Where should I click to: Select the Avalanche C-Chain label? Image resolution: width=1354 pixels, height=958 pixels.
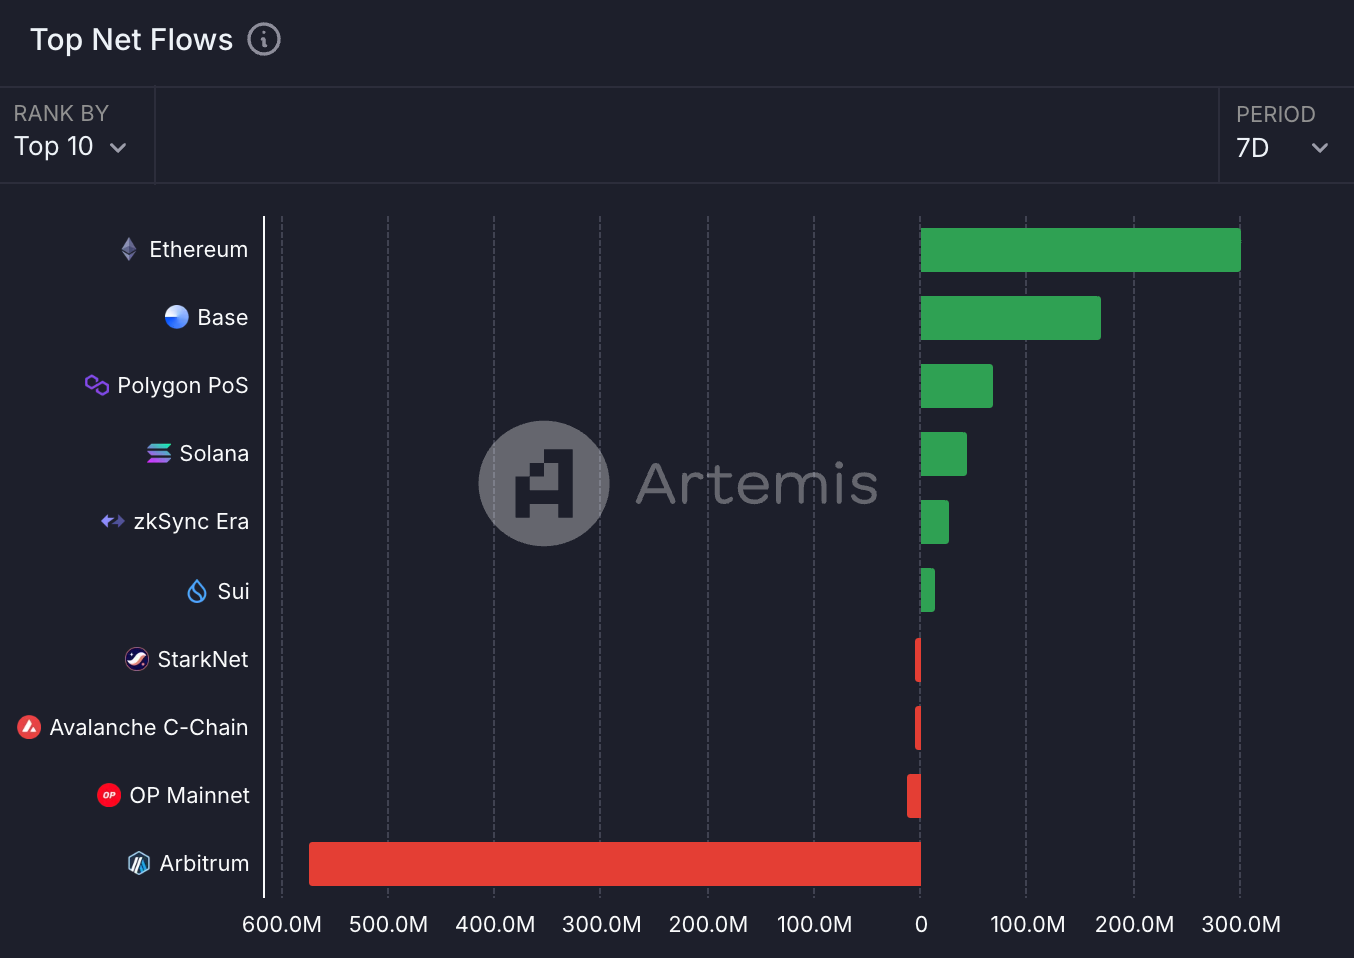pos(149,727)
